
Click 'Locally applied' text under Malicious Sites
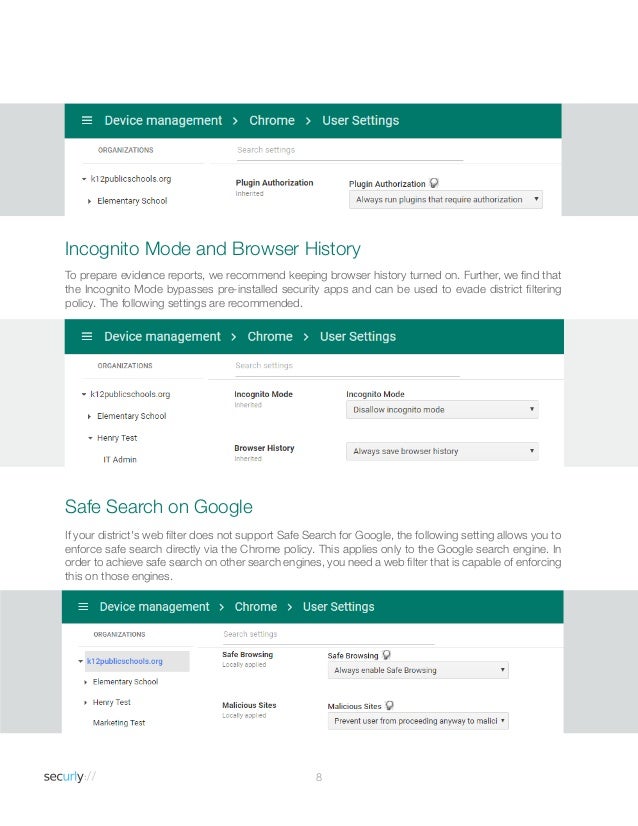point(244,715)
